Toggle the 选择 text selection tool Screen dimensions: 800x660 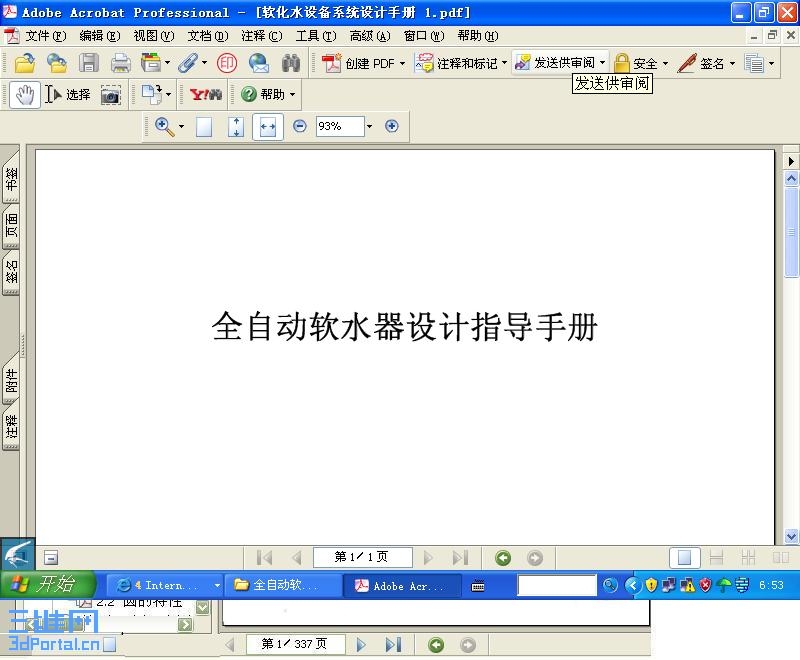click(68, 94)
